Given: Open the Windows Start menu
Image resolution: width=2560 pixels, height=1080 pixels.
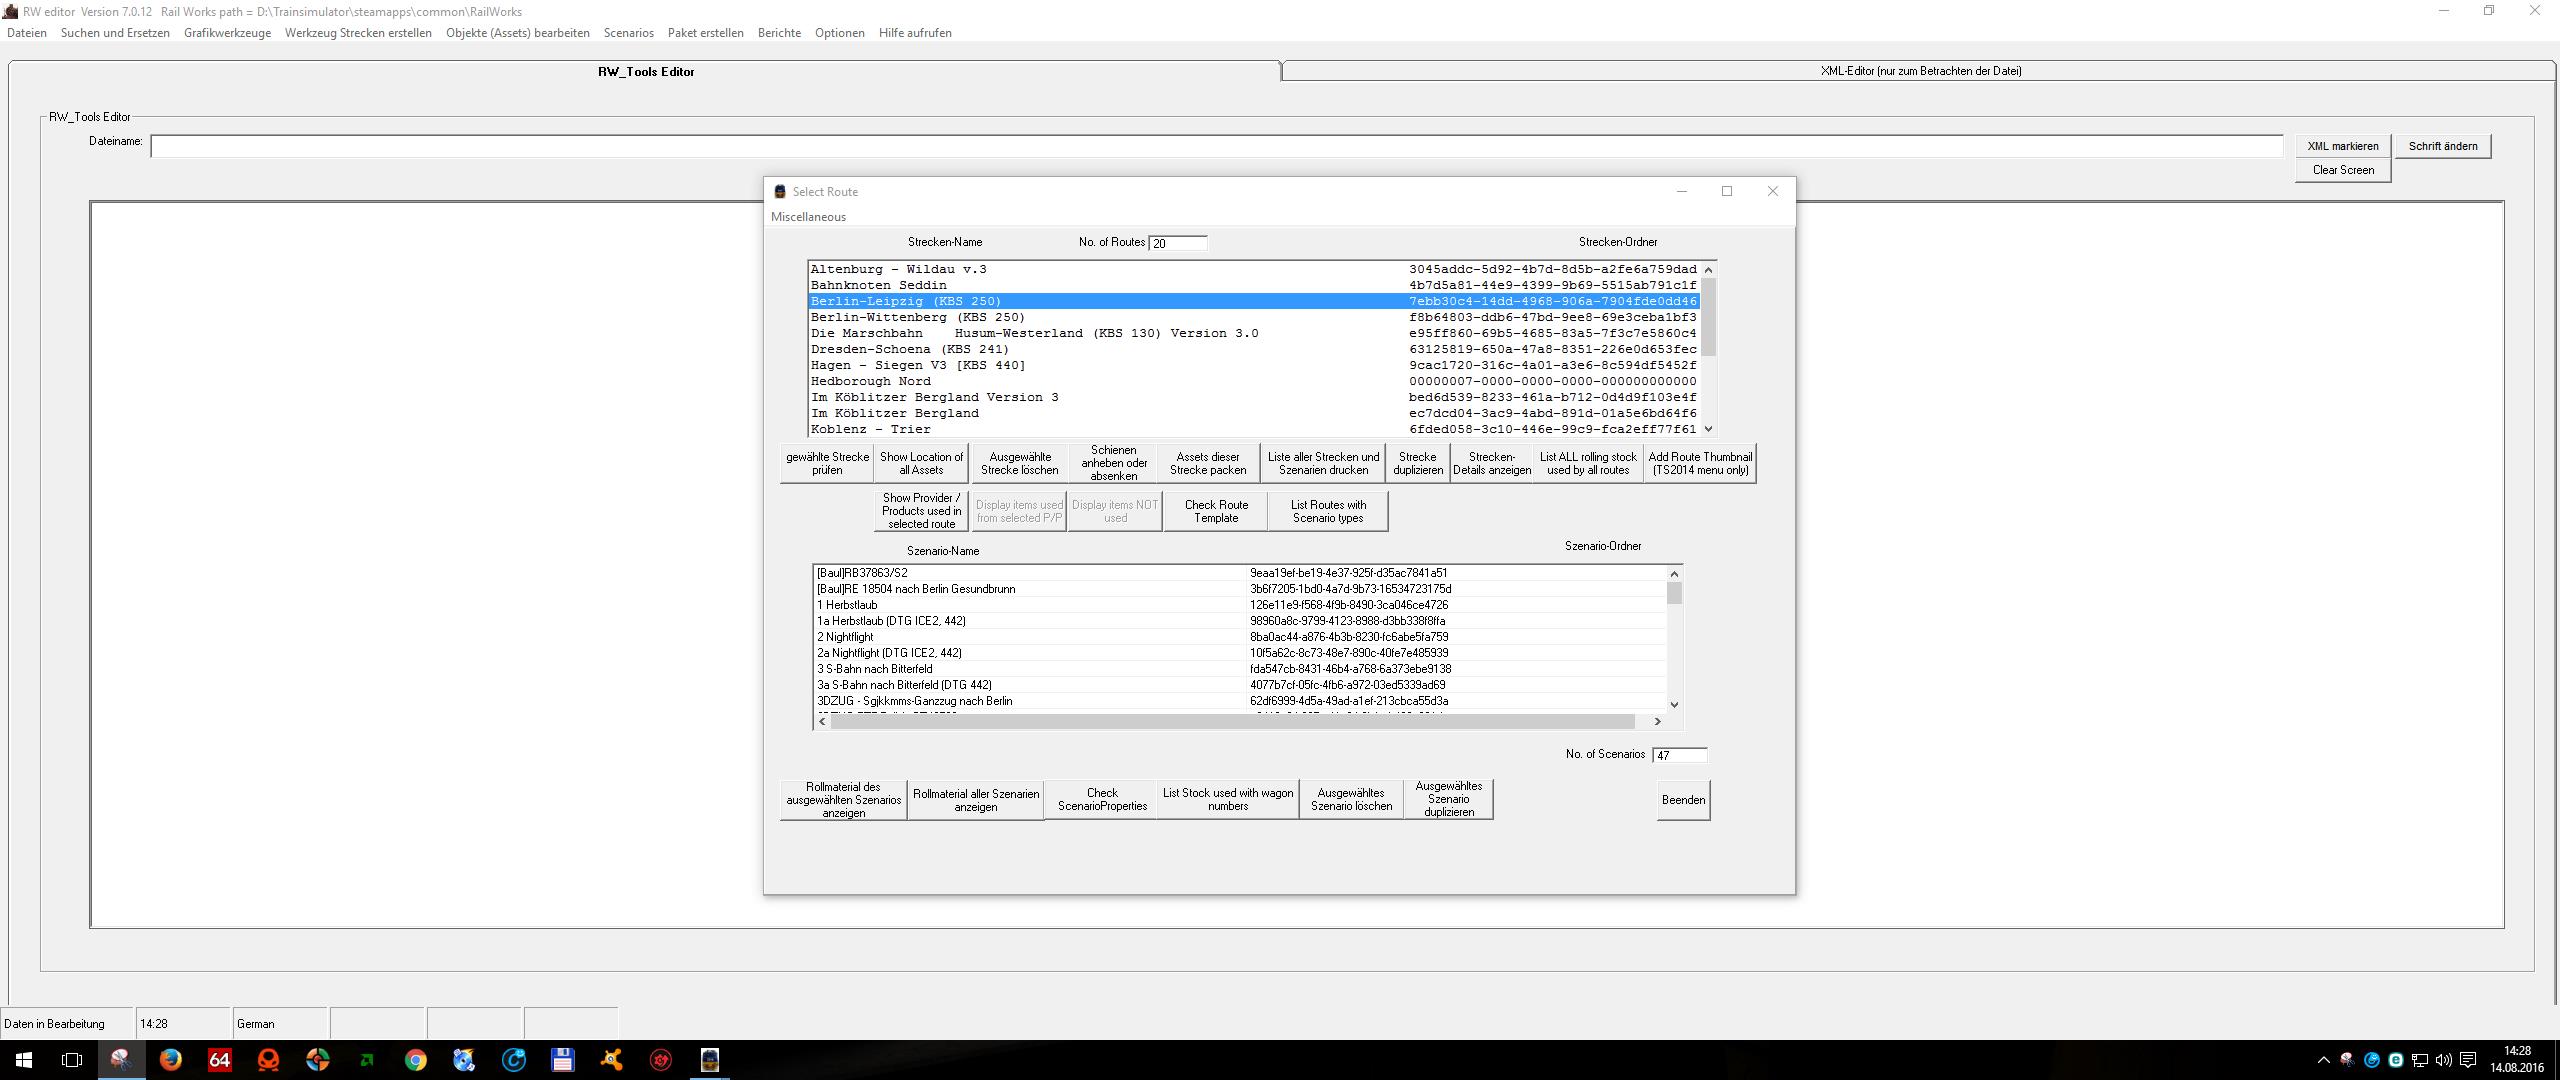Looking at the screenshot, I should pos(24,1060).
